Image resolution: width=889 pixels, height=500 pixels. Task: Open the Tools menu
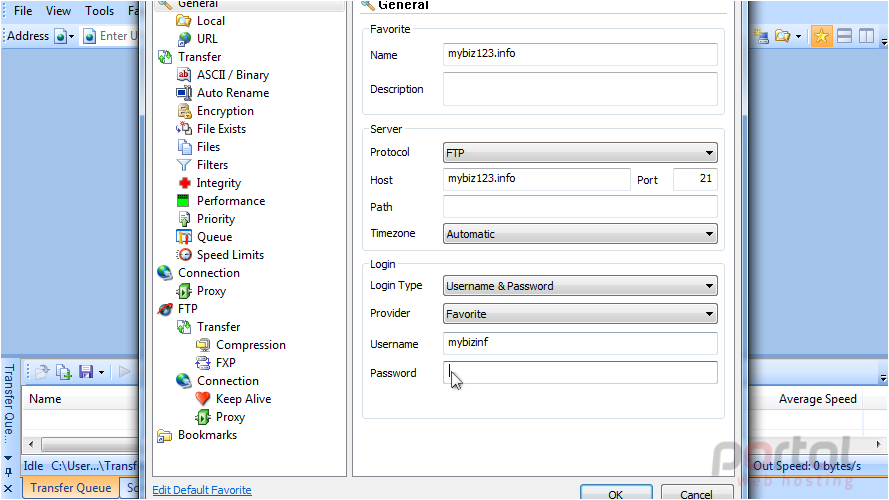click(99, 11)
